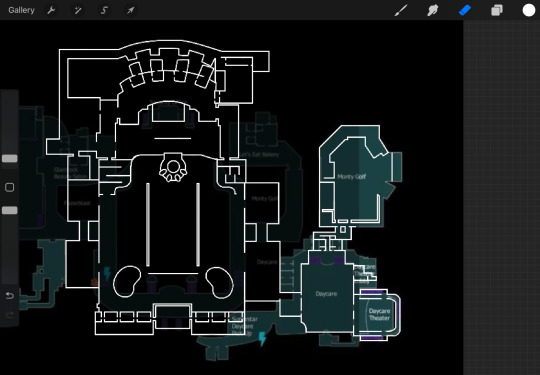Open the Layers panel
540x375 pixels.
coord(497,10)
